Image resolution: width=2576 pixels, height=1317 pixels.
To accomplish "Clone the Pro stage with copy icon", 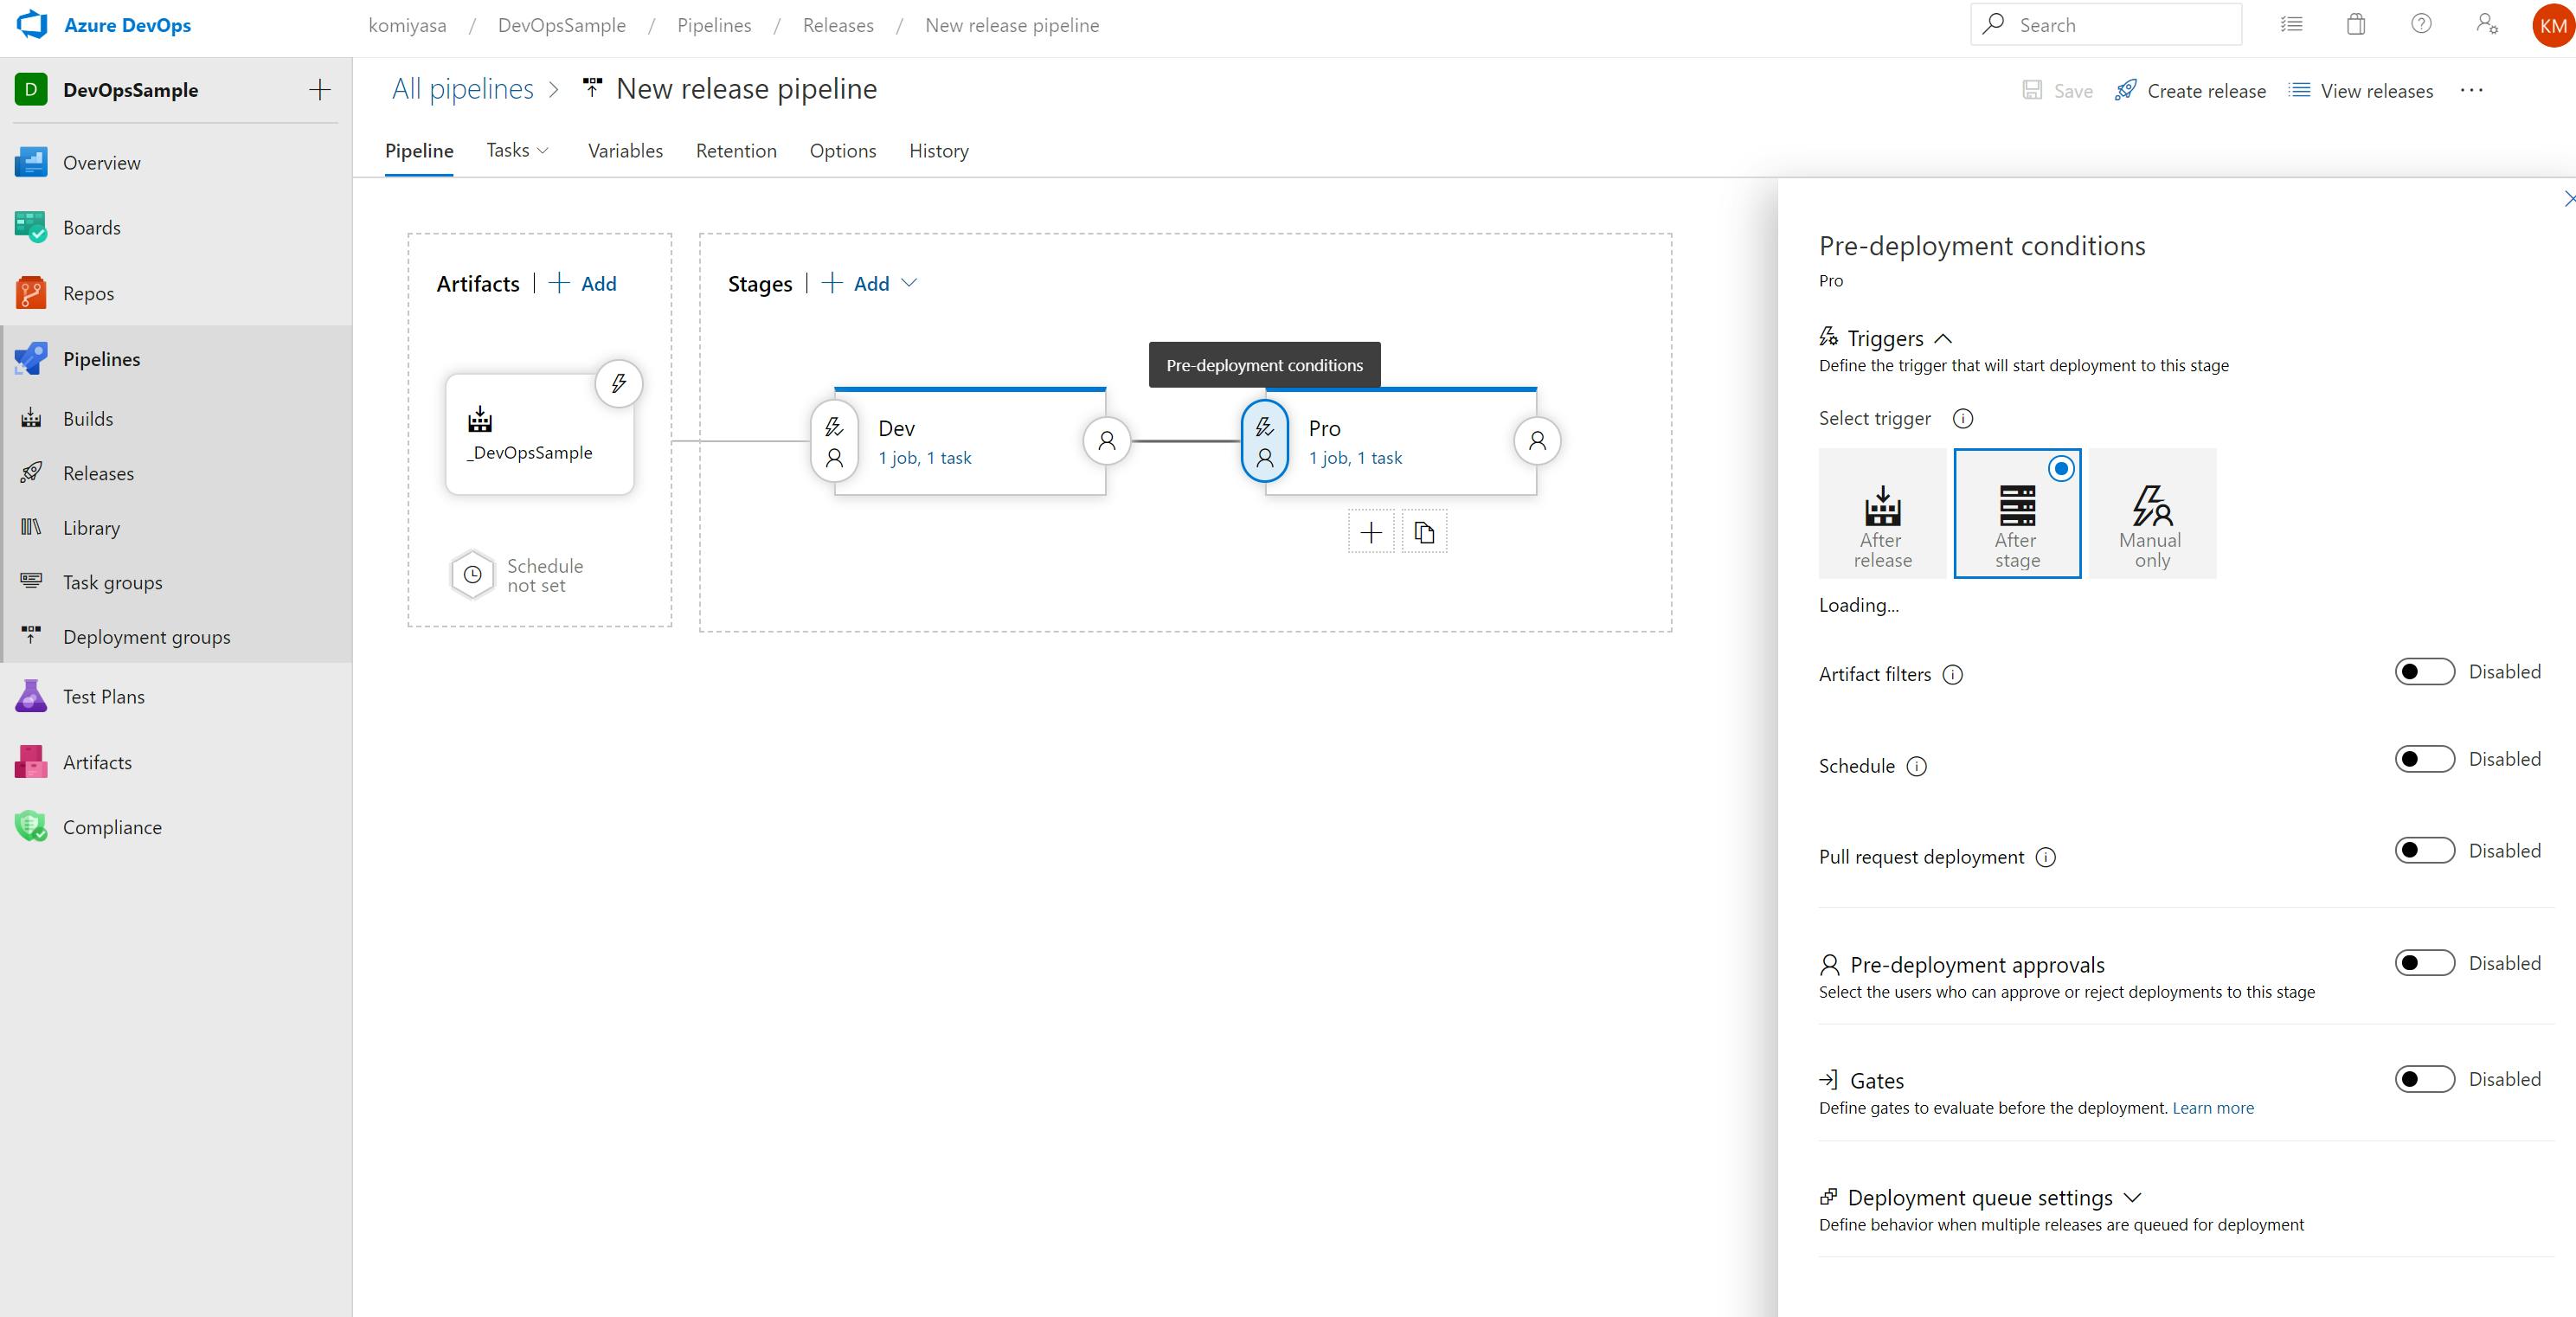I will point(1424,533).
